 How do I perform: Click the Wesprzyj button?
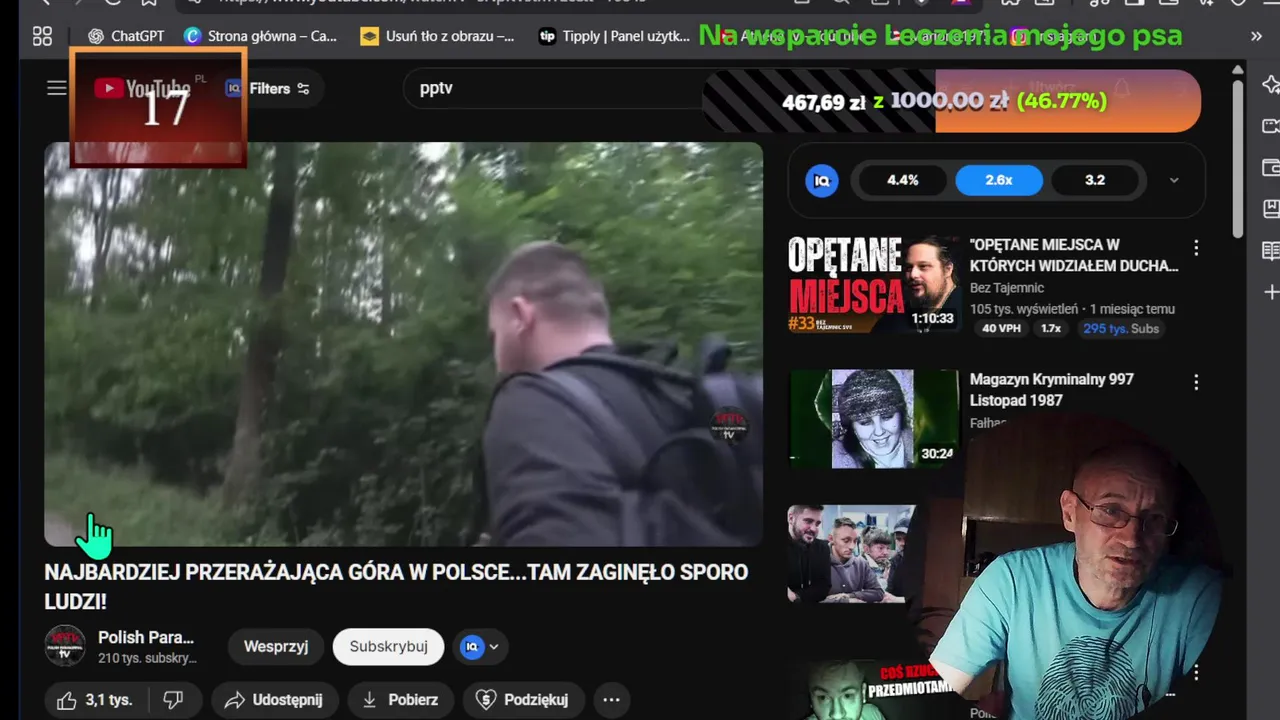276,646
